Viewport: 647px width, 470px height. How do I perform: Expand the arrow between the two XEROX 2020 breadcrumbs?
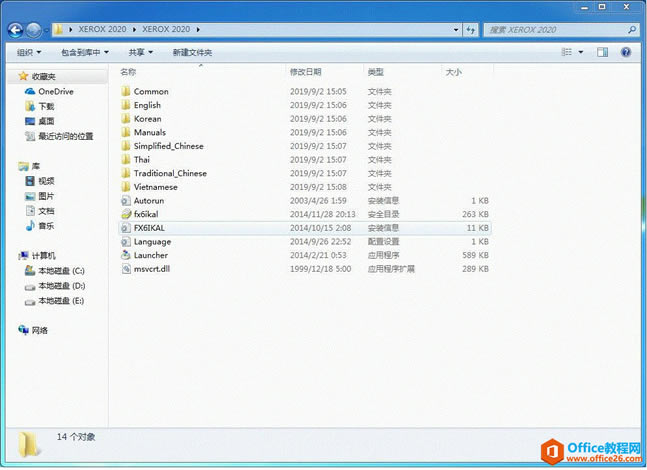[135, 30]
